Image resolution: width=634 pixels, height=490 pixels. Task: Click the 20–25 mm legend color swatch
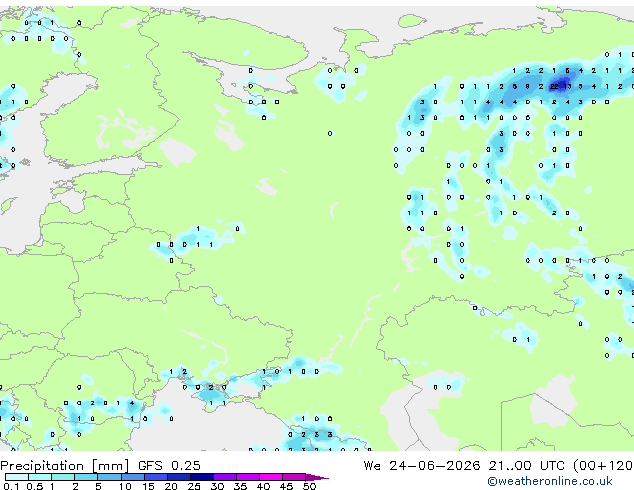click(x=178, y=477)
